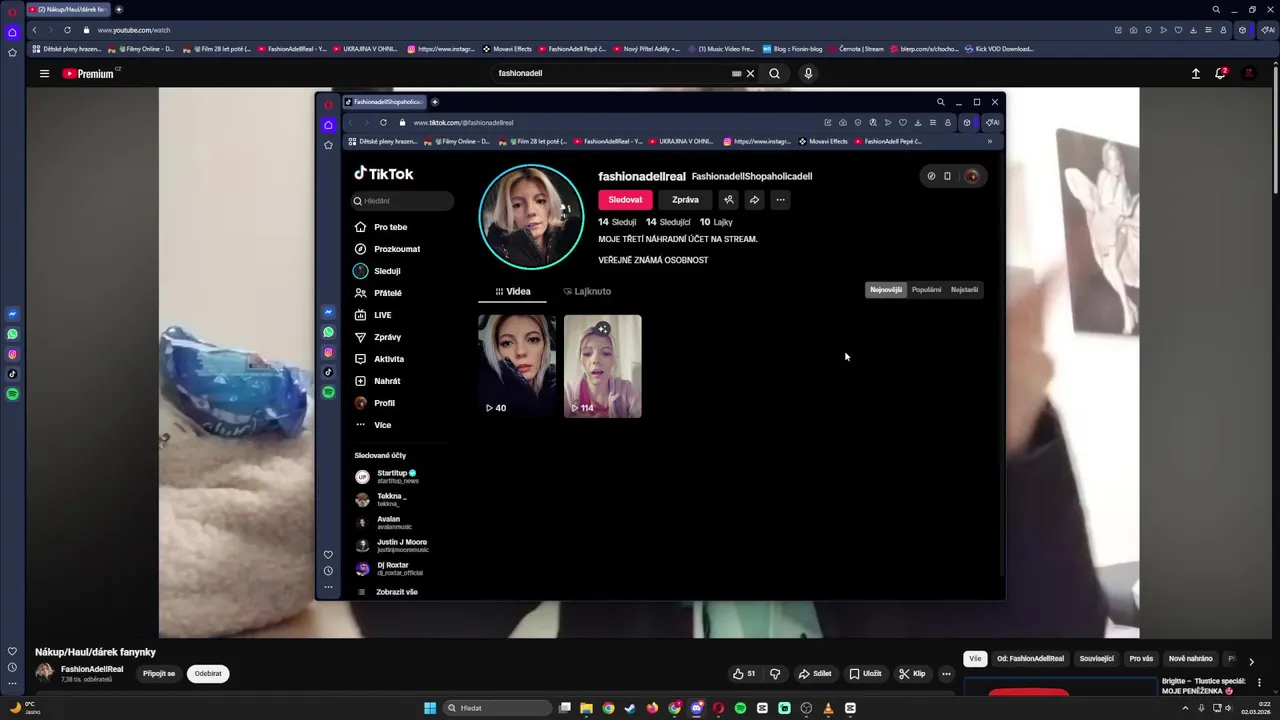Click the pink Sledovat follow button

coord(625,200)
